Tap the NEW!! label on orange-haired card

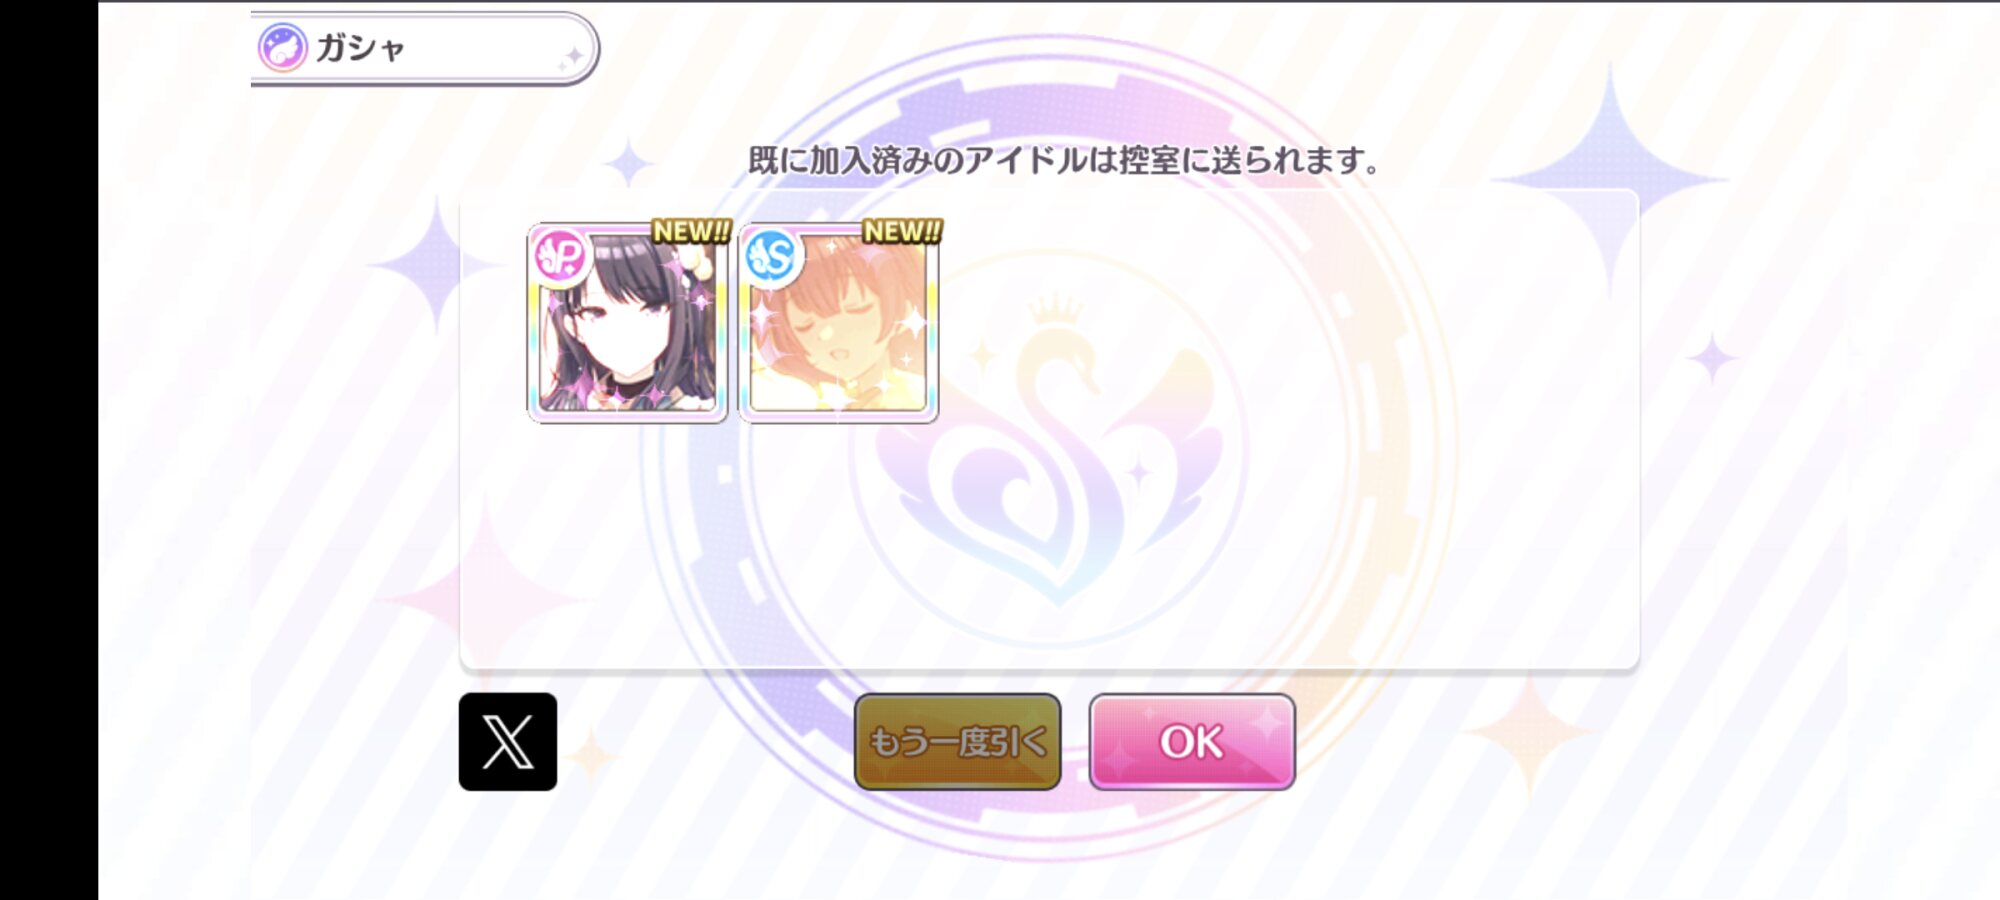point(902,231)
